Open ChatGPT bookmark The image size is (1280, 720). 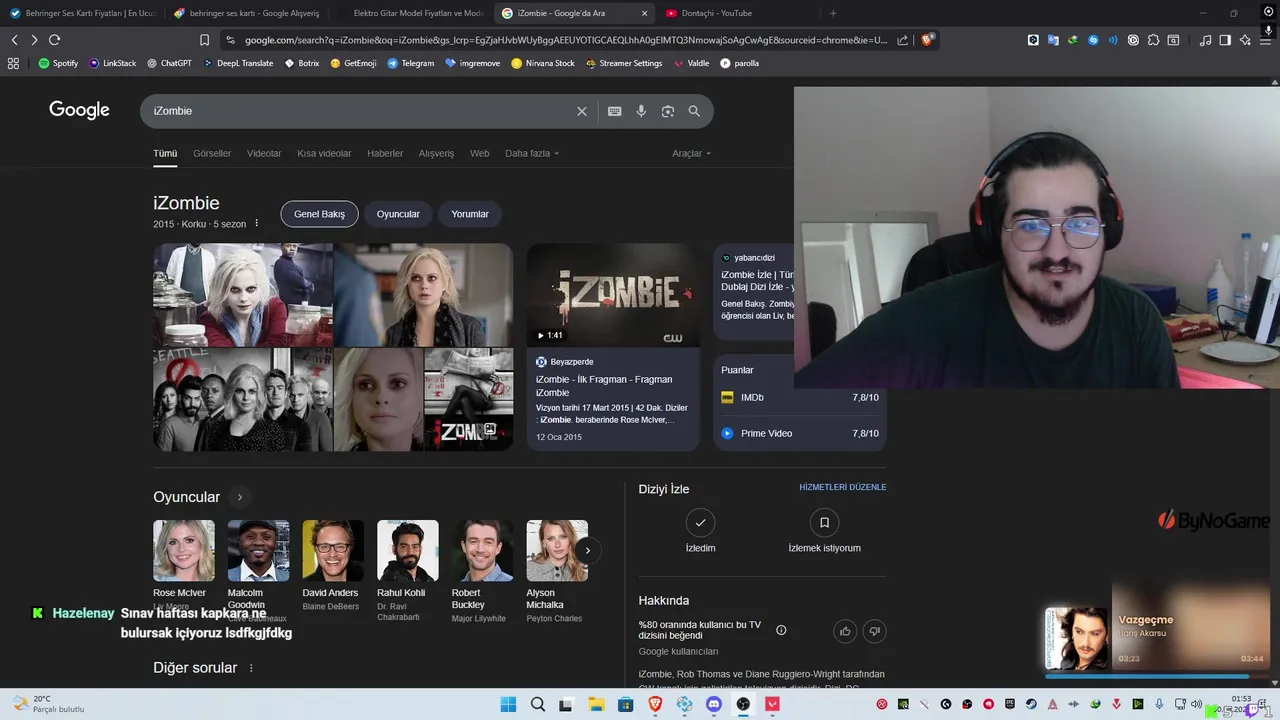[x=169, y=63]
